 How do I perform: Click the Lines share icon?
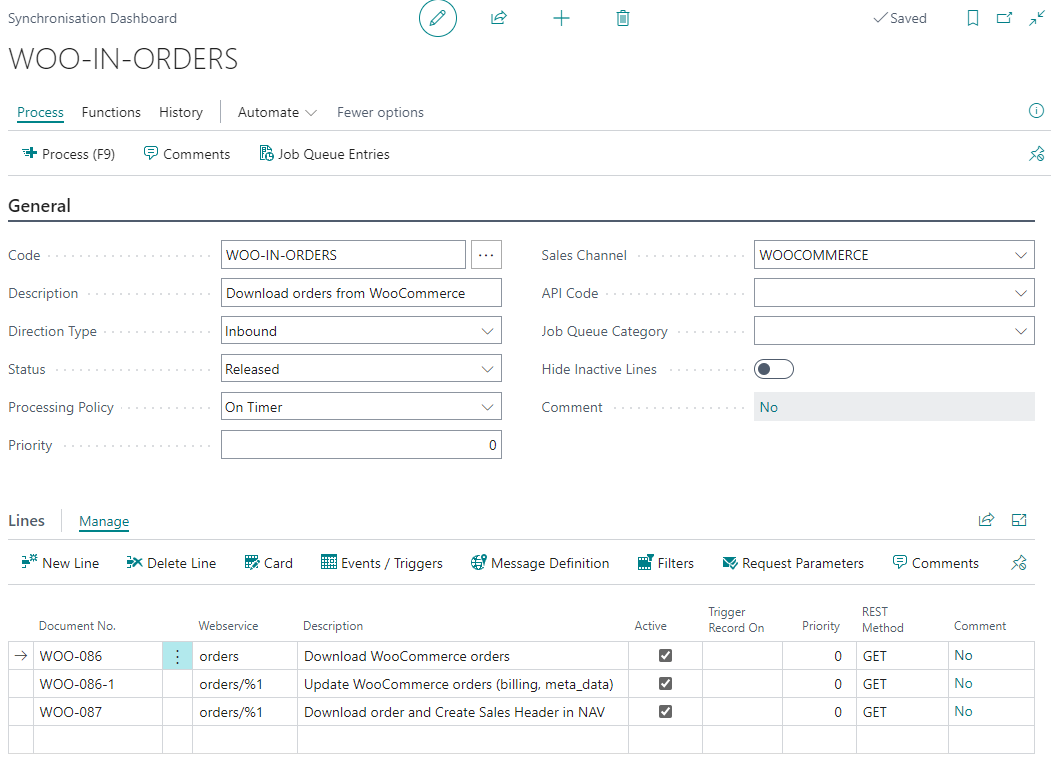986,520
